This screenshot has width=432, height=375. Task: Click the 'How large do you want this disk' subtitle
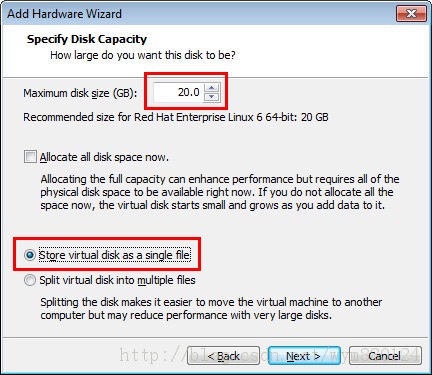tap(143, 55)
